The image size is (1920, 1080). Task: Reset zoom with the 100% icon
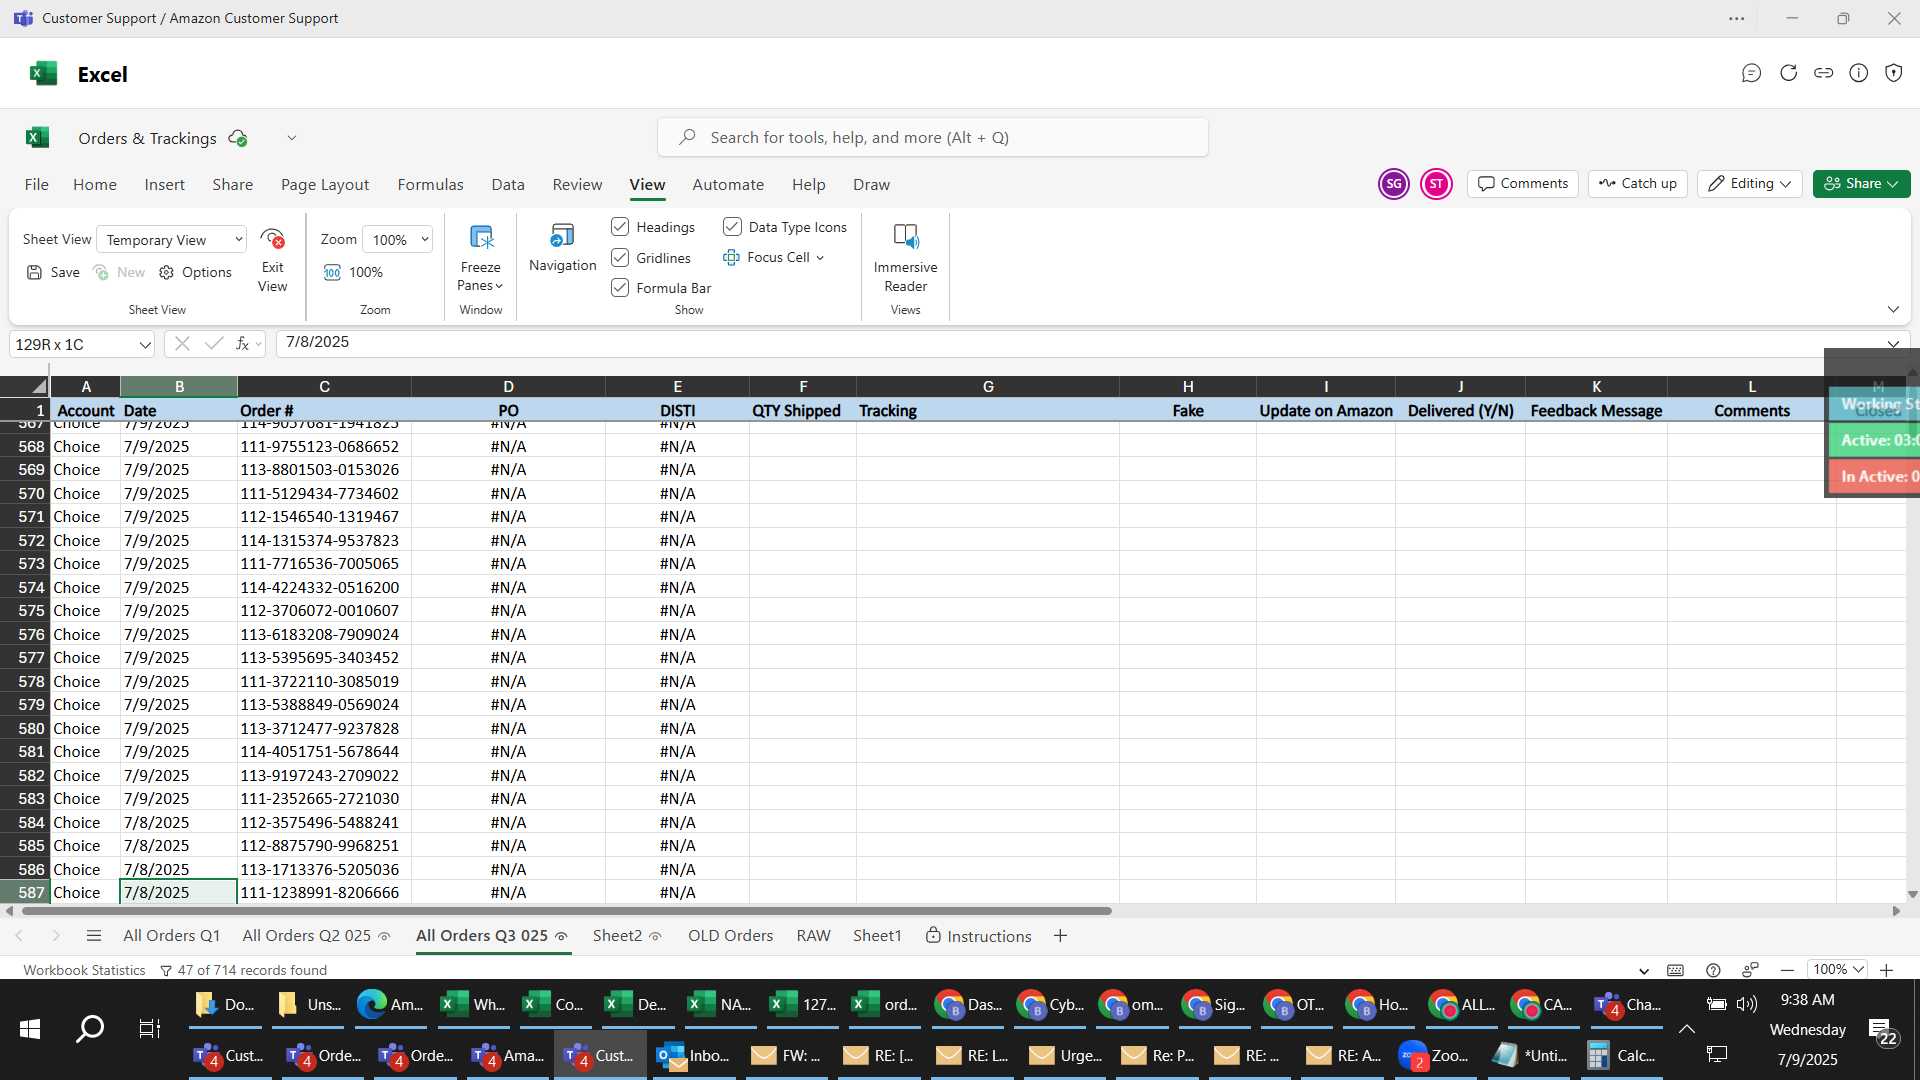(332, 272)
